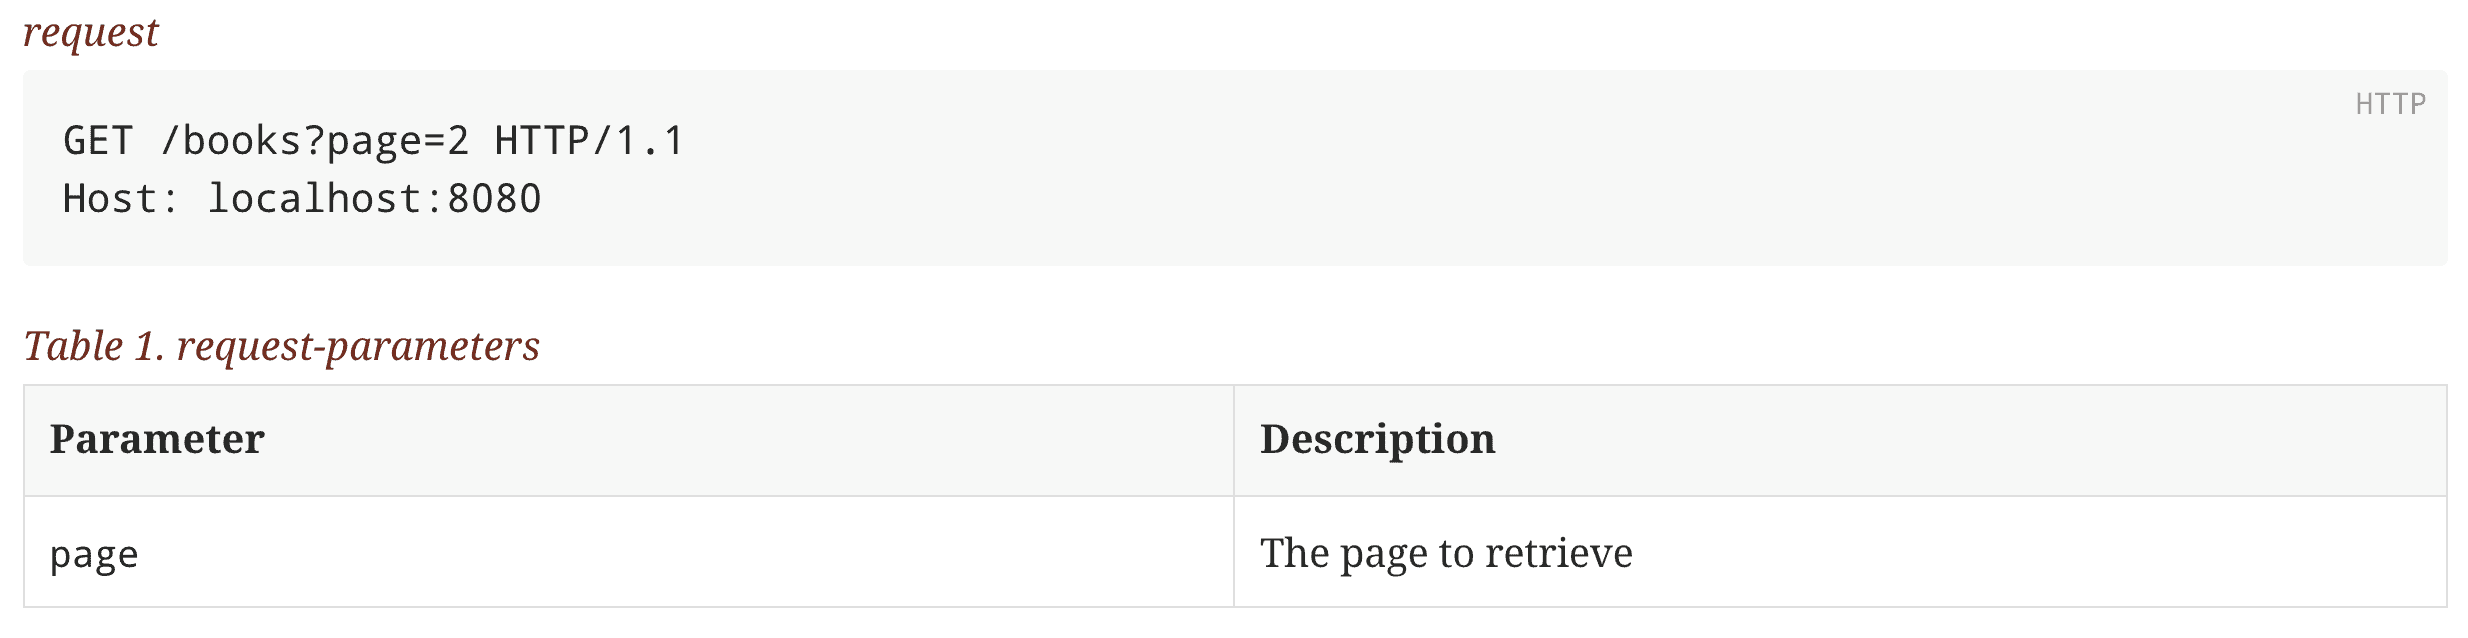
Task: Click the 'request-parameters' caption text
Action: [x=358, y=347]
